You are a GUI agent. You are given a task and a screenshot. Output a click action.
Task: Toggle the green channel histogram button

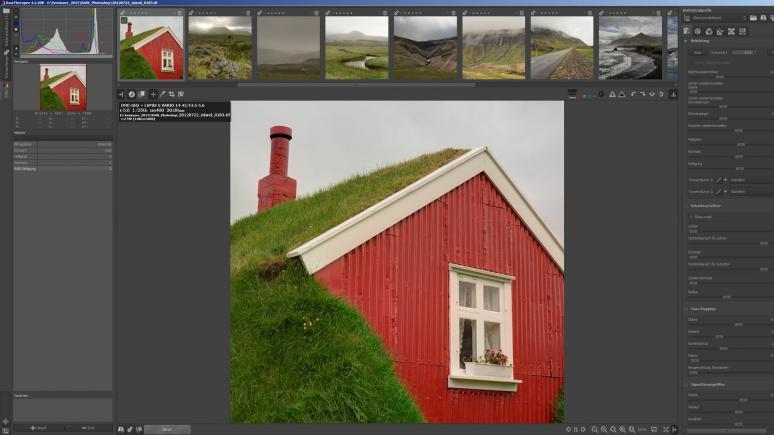(x=16, y=17)
